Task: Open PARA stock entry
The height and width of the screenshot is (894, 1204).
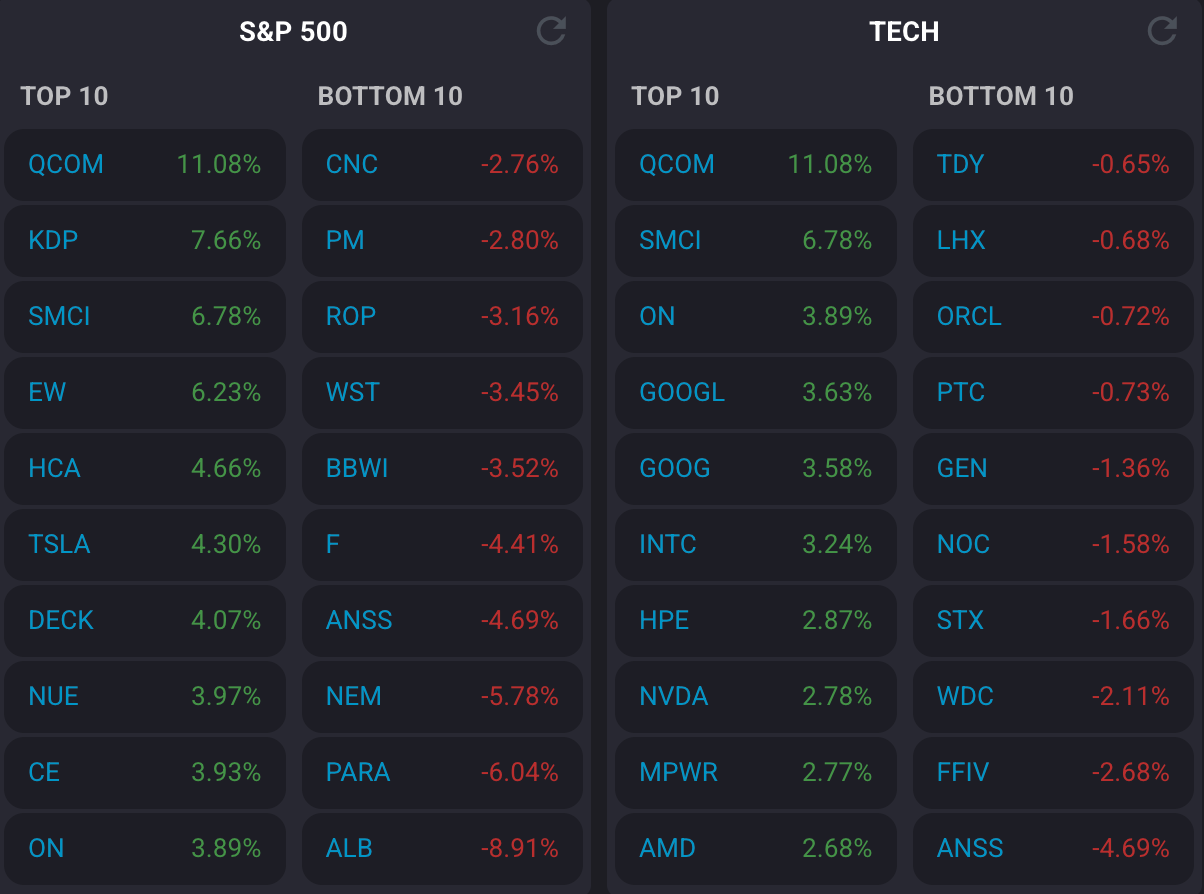Action: [358, 773]
